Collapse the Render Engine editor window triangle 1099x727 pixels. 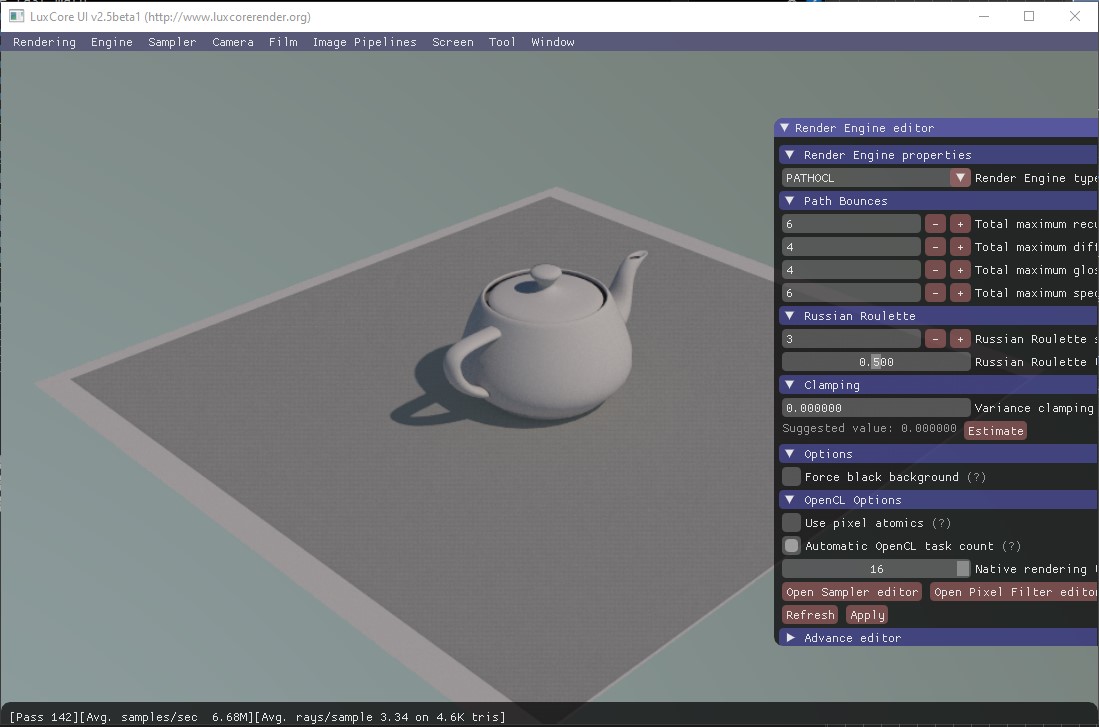pos(785,128)
